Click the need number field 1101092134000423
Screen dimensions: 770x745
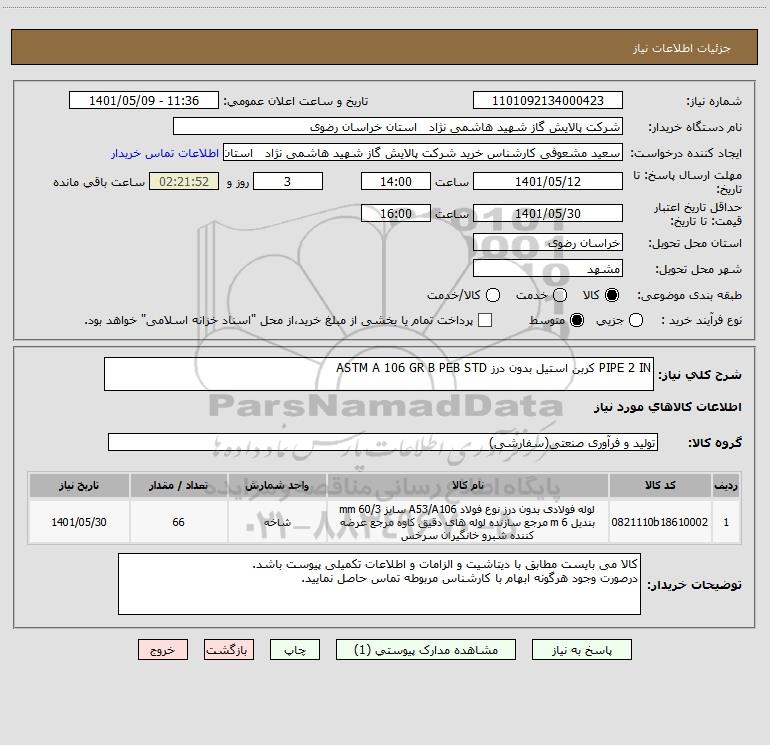pyautogui.click(x=548, y=101)
